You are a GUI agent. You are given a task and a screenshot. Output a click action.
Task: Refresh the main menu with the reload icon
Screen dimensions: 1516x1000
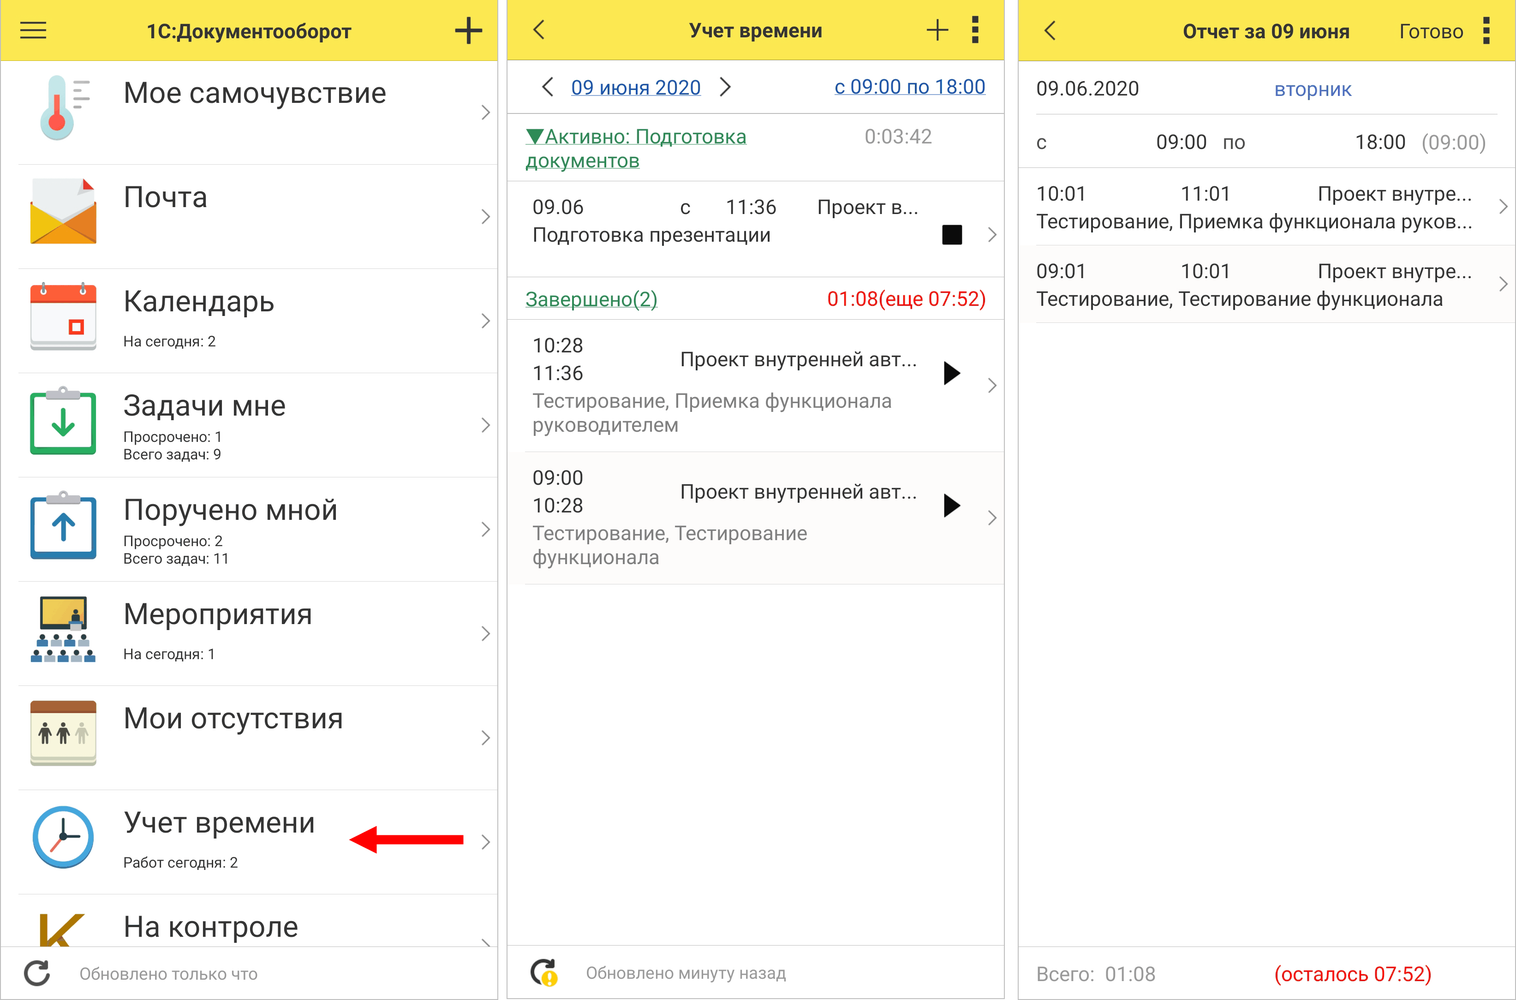pos(37,973)
